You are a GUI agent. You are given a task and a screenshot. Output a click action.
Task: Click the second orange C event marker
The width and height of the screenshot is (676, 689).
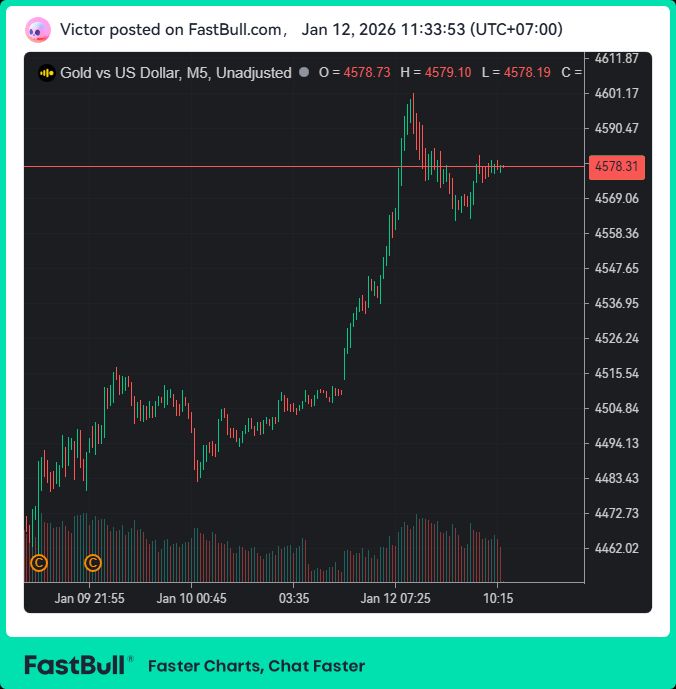point(93,563)
